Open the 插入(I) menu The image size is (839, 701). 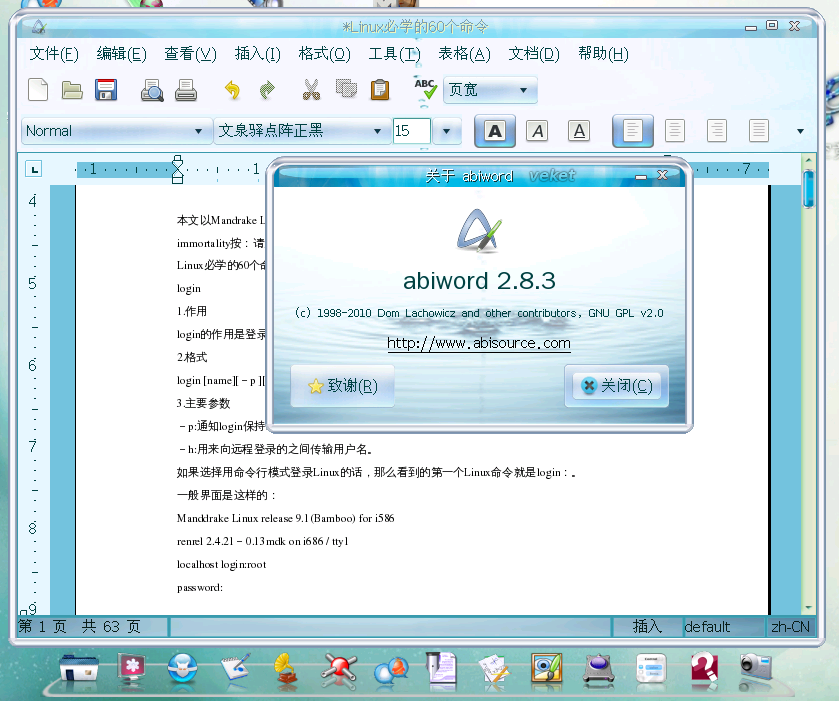coord(257,54)
